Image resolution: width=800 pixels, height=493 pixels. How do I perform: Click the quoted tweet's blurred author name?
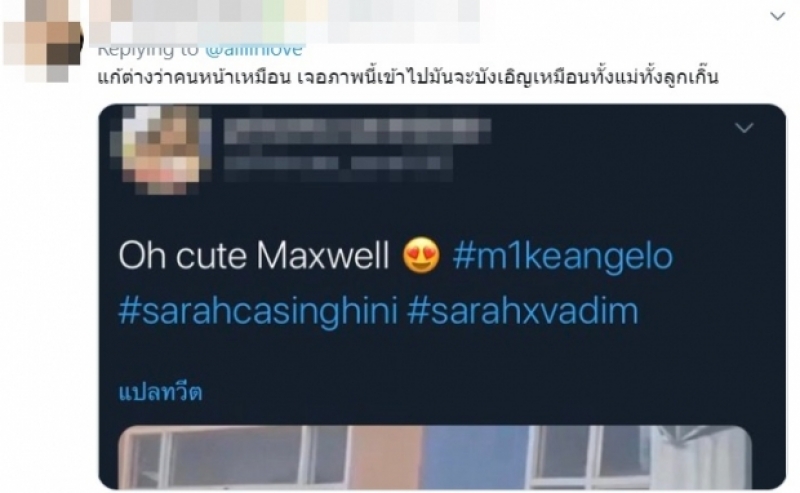point(357,131)
